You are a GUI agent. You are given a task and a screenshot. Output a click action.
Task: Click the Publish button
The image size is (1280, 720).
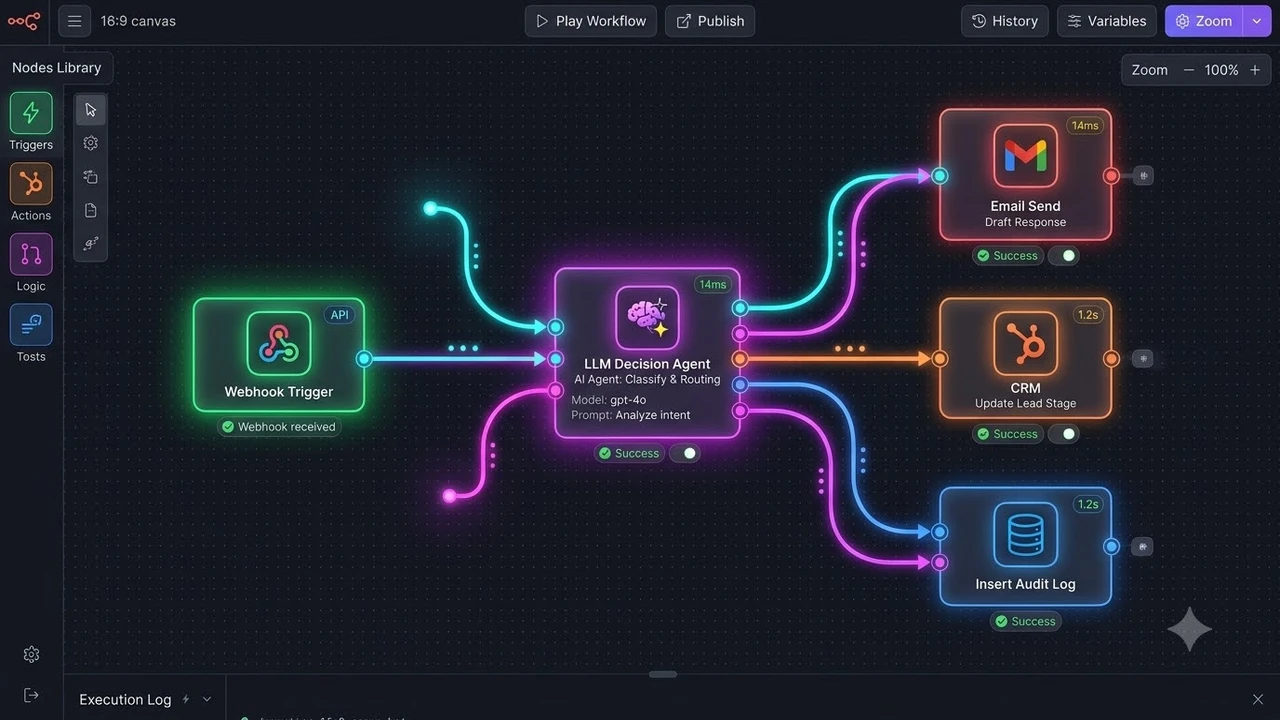710,21
